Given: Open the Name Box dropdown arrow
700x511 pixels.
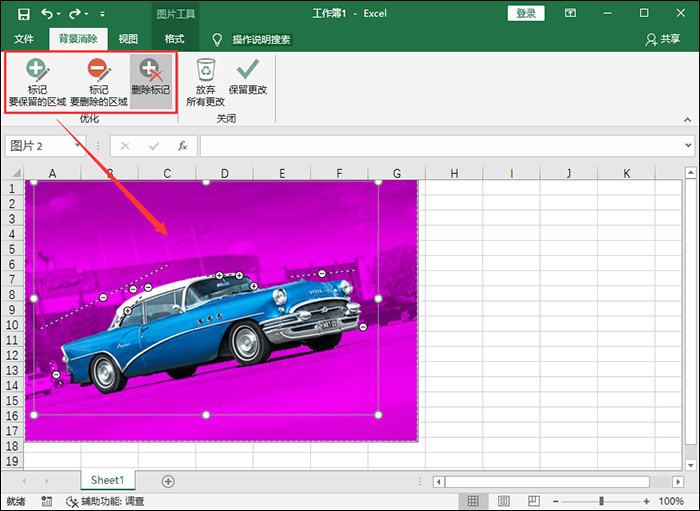Looking at the screenshot, I should [78, 145].
